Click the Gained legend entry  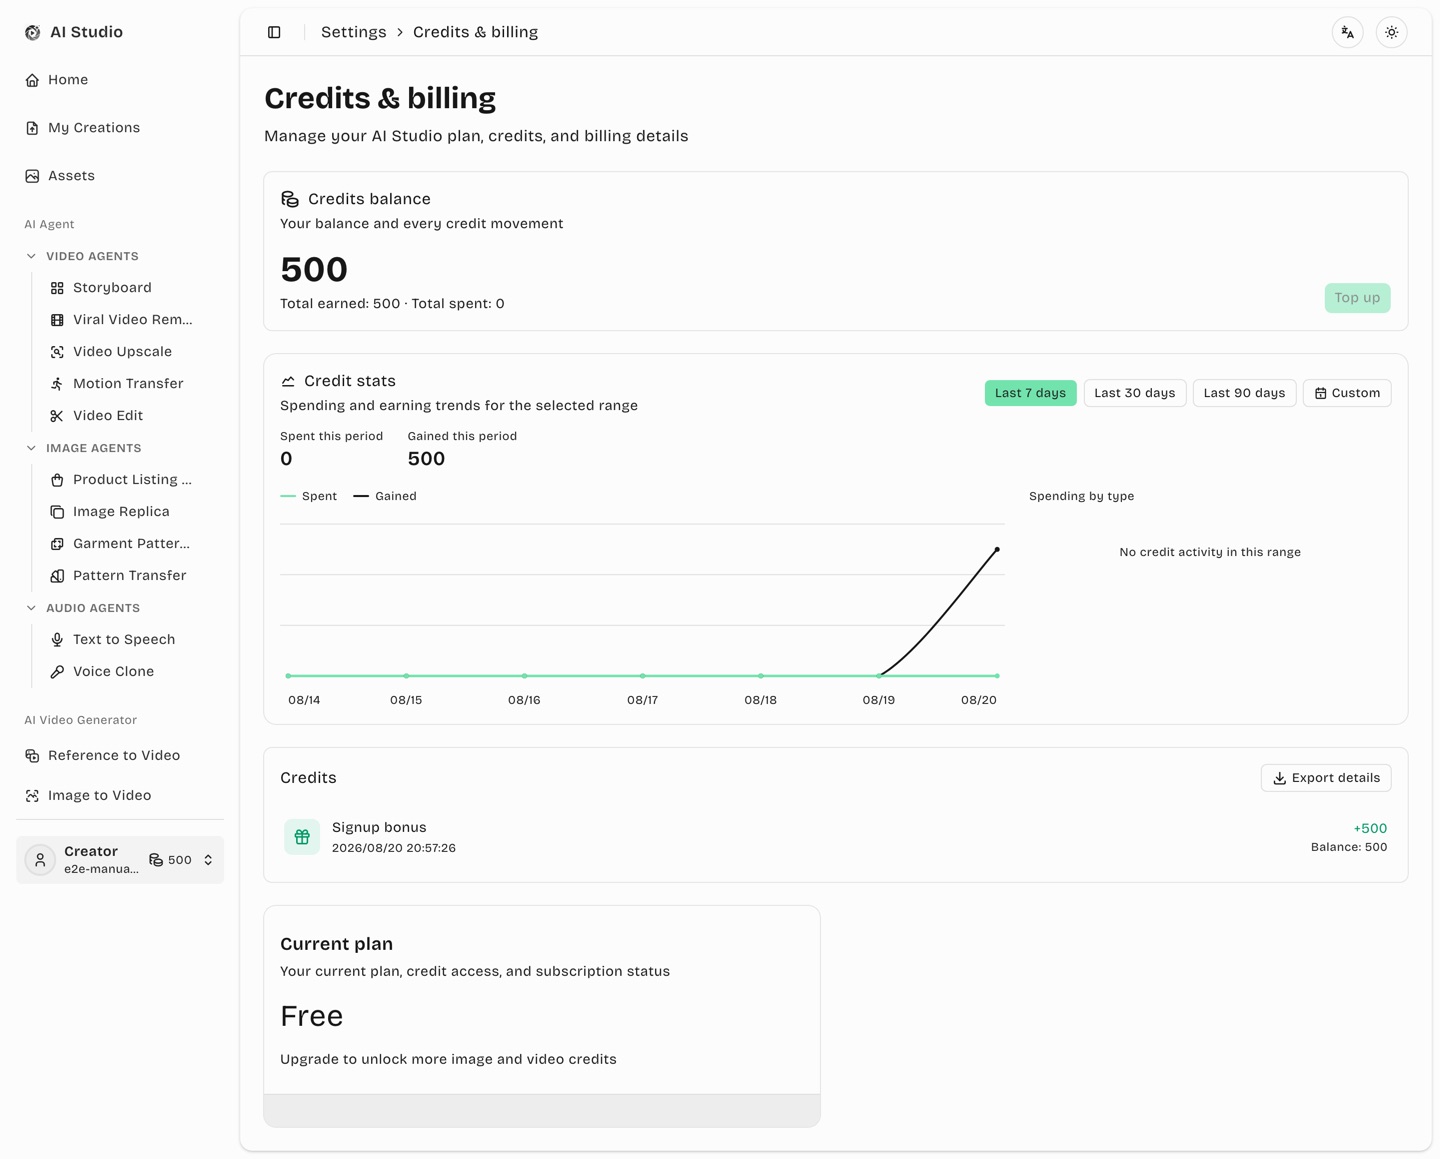(x=385, y=496)
